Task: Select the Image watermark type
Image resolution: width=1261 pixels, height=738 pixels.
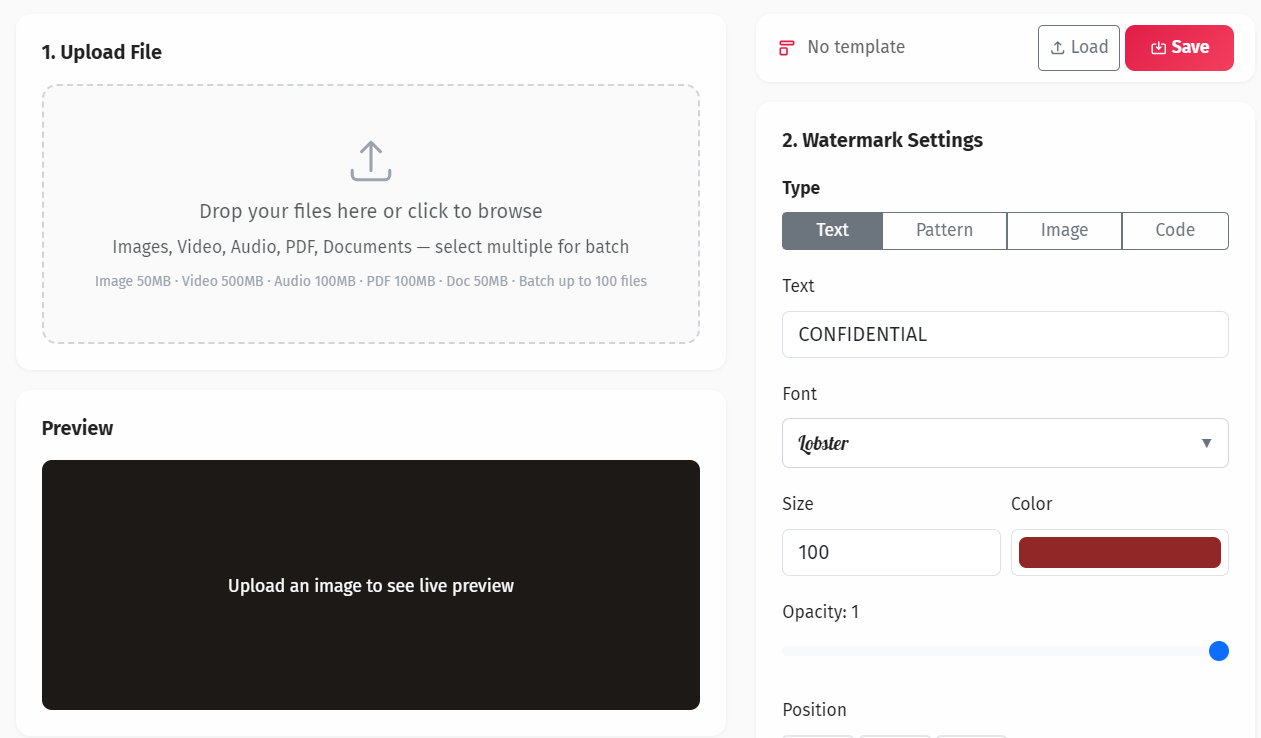Action: point(1064,230)
